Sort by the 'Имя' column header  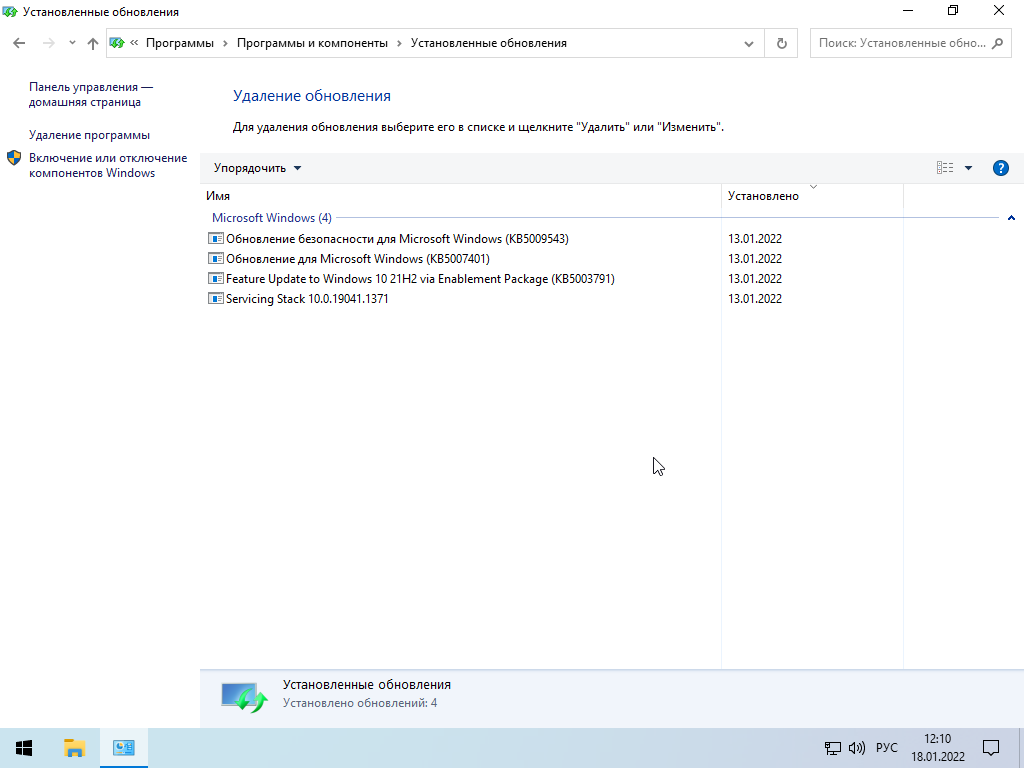point(460,196)
